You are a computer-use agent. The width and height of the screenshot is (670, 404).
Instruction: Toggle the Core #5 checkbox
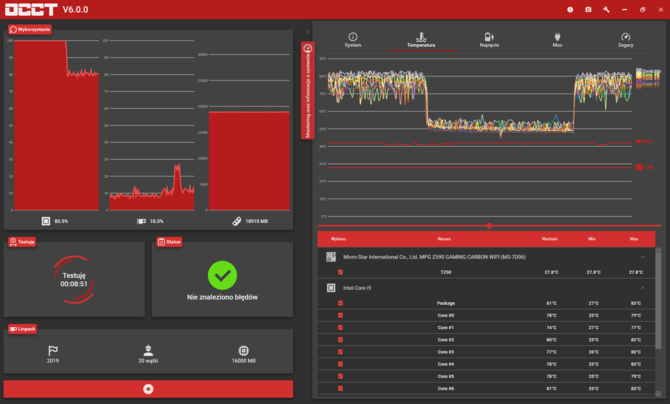click(341, 376)
